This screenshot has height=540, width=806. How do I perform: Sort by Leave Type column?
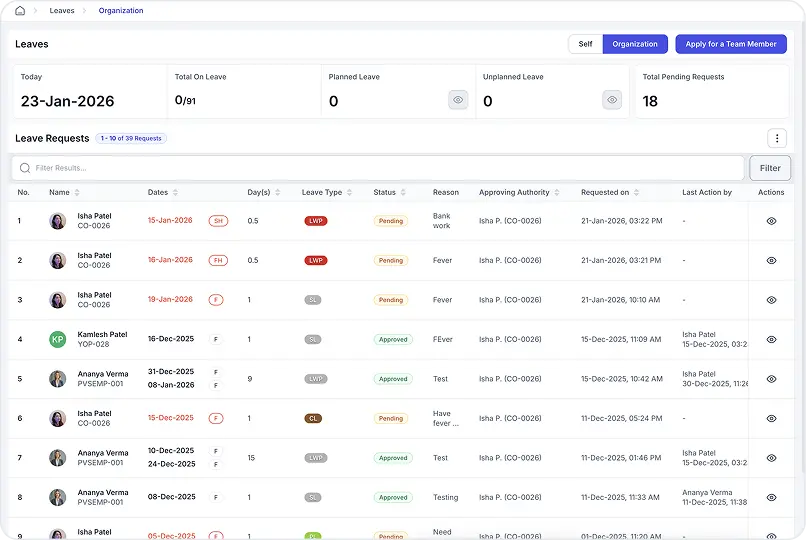coord(350,193)
